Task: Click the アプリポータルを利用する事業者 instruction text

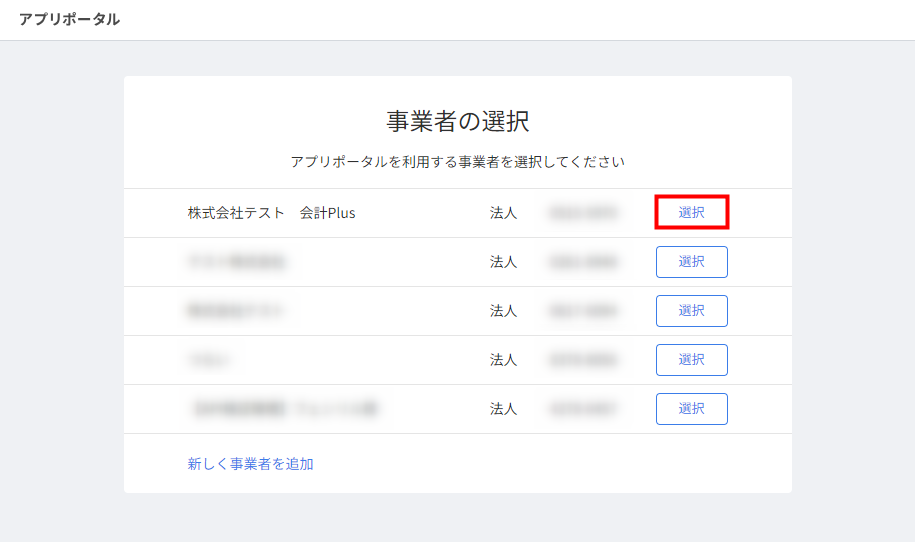Action: point(457,161)
